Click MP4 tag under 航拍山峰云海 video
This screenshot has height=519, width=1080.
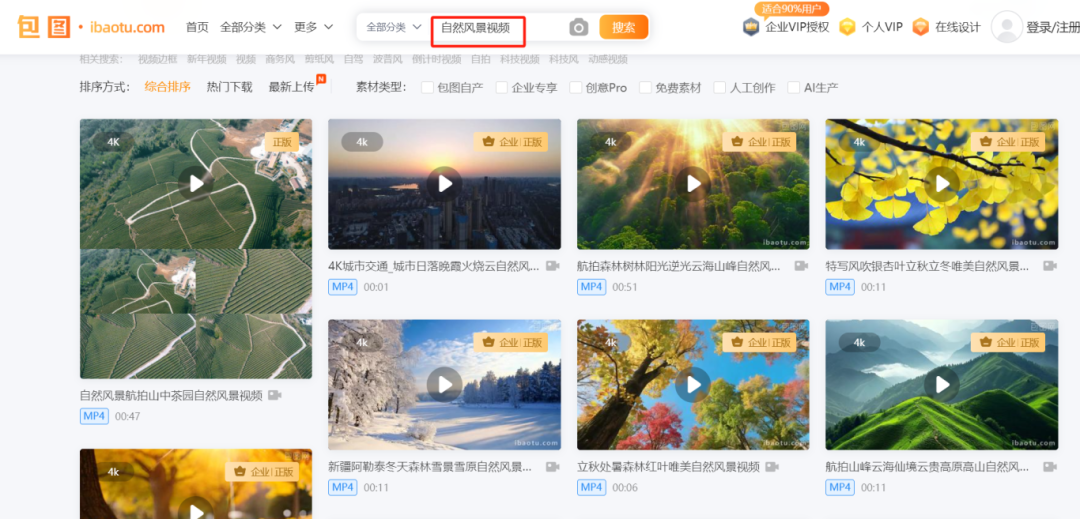tap(840, 487)
